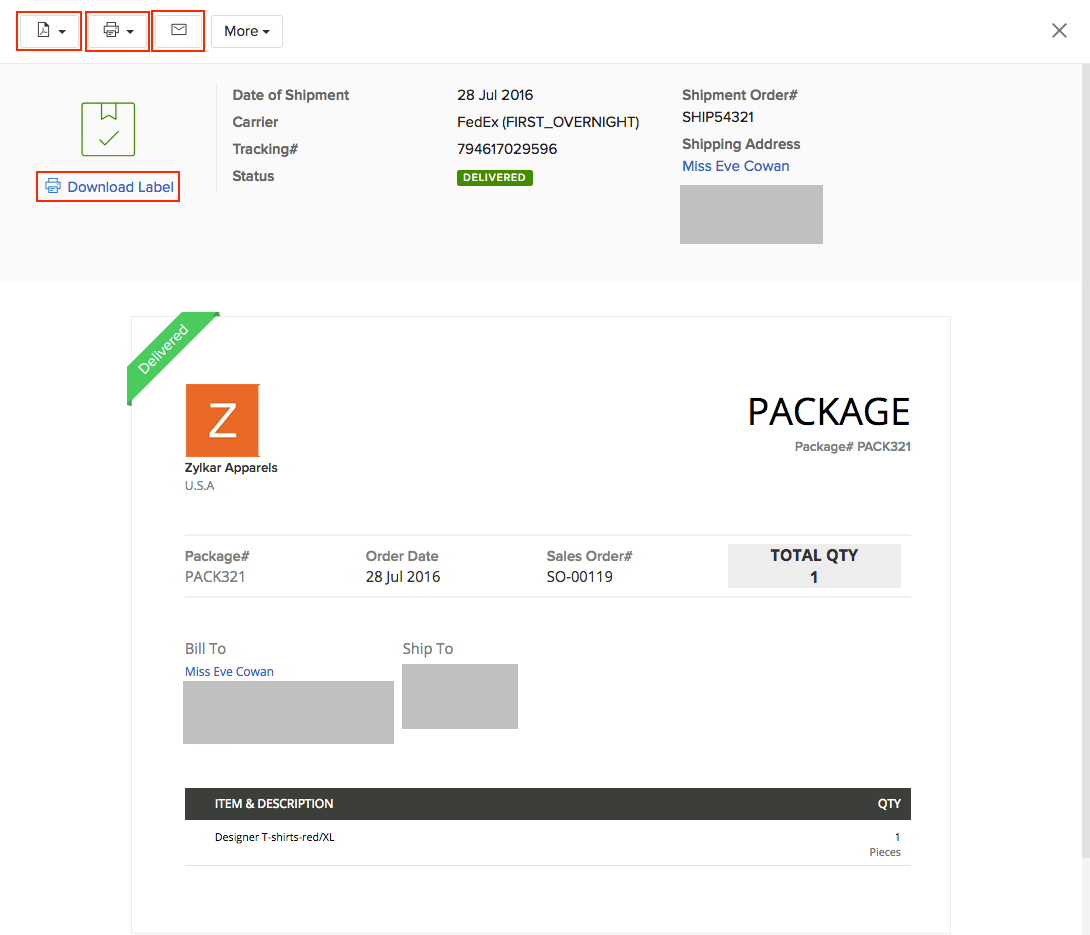The width and height of the screenshot is (1090, 935).
Task: Expand the PDF dropdown arrow
Action: [62, 31]
